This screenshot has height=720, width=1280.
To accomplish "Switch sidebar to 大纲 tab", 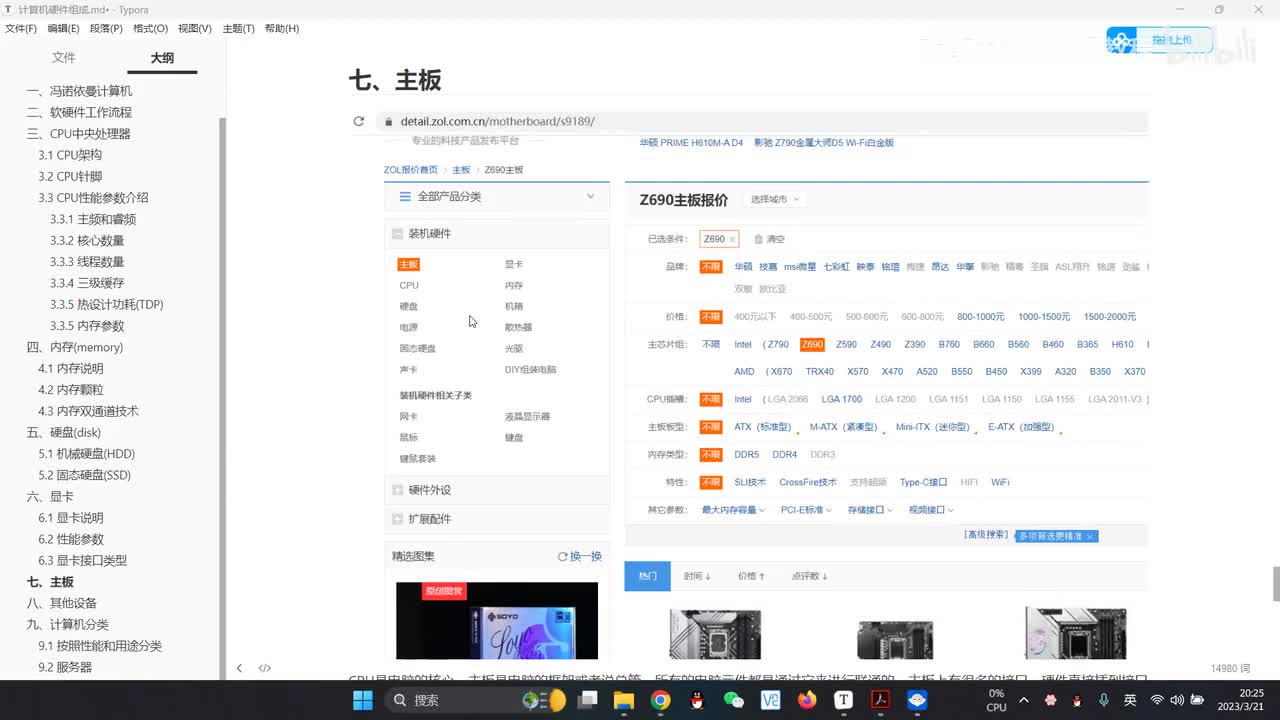I will click(x=162, y=58).
